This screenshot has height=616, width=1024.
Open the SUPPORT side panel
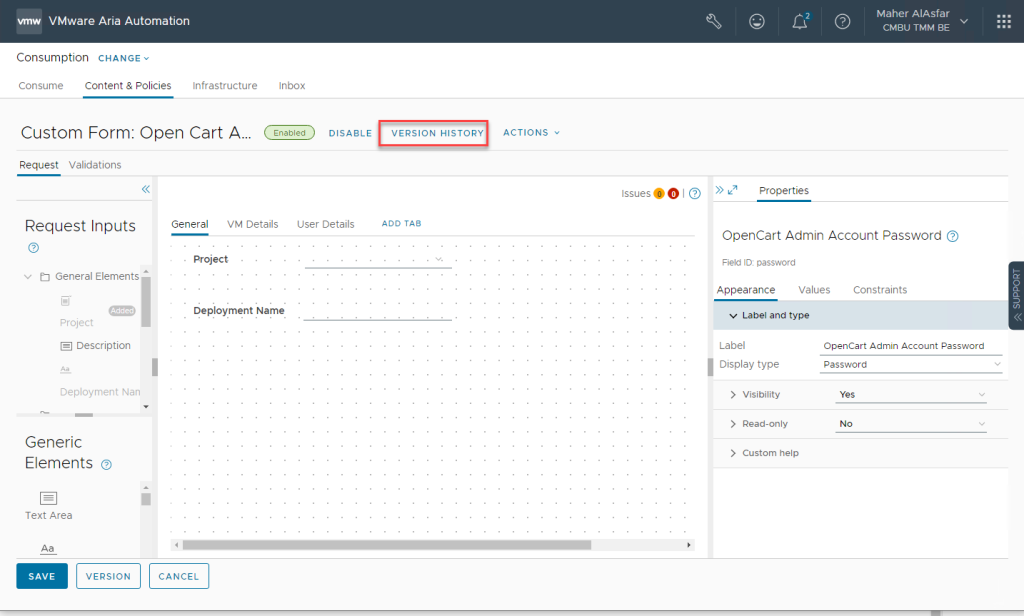[1016, 295]
